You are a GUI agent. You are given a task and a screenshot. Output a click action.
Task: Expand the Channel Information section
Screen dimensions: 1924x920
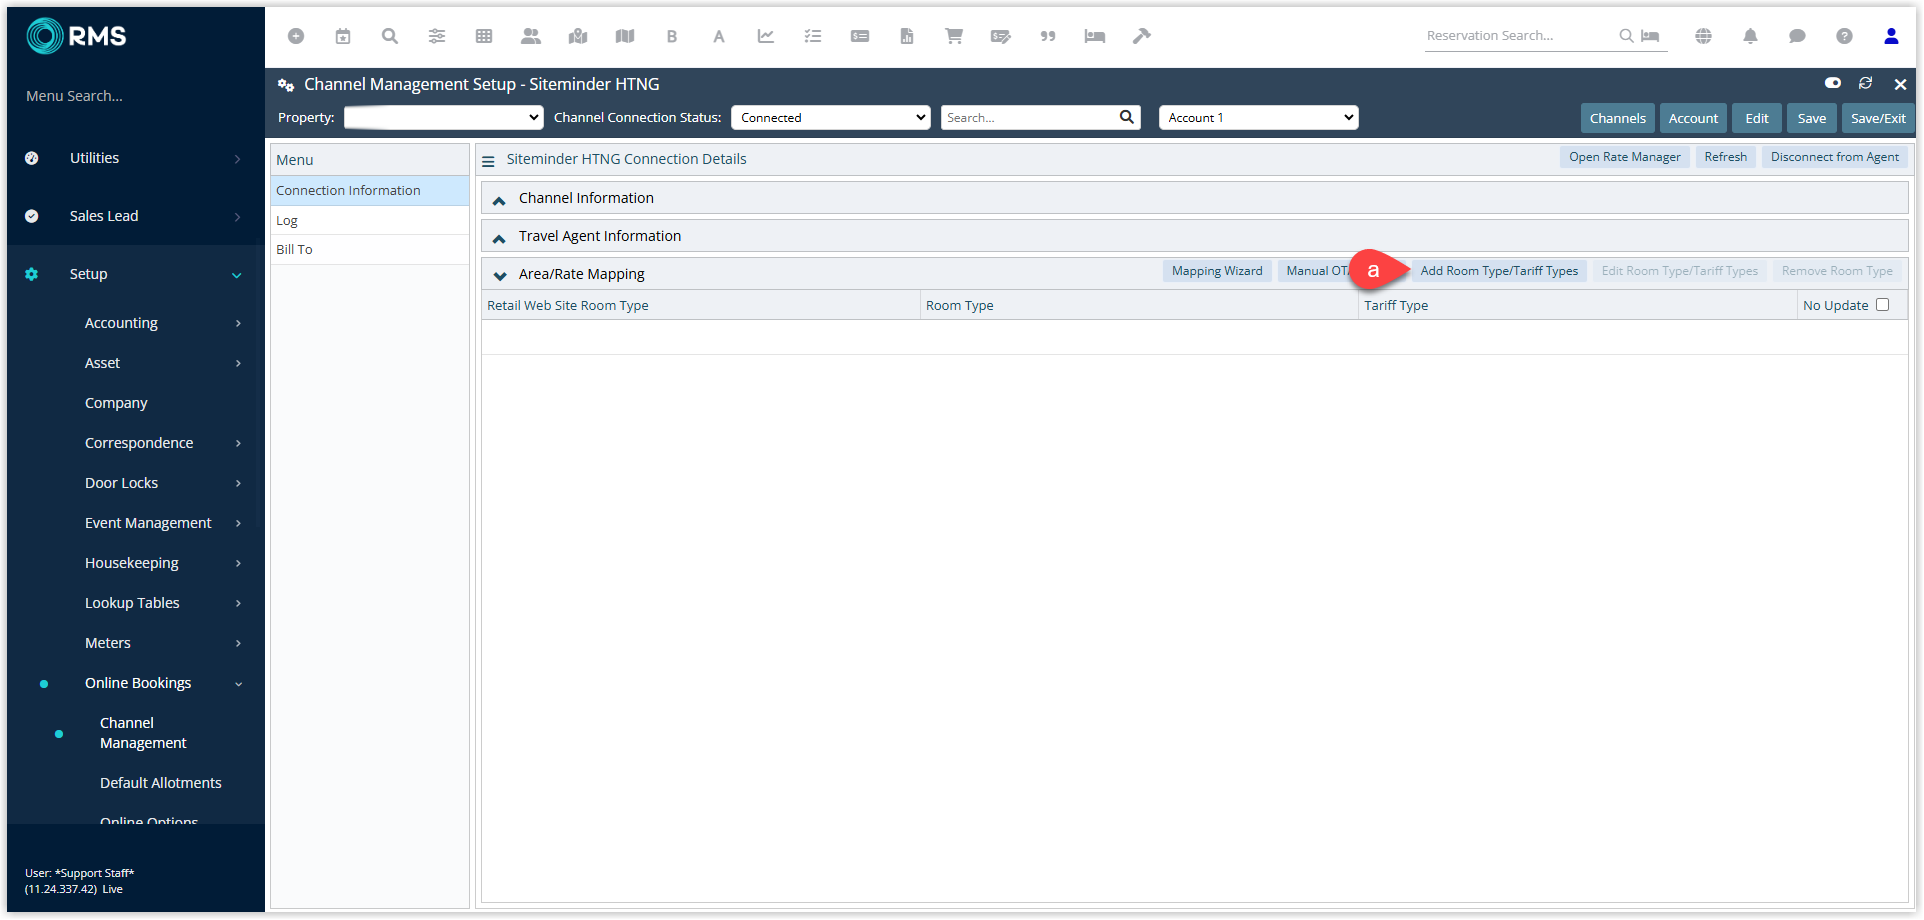coord(499,199)
